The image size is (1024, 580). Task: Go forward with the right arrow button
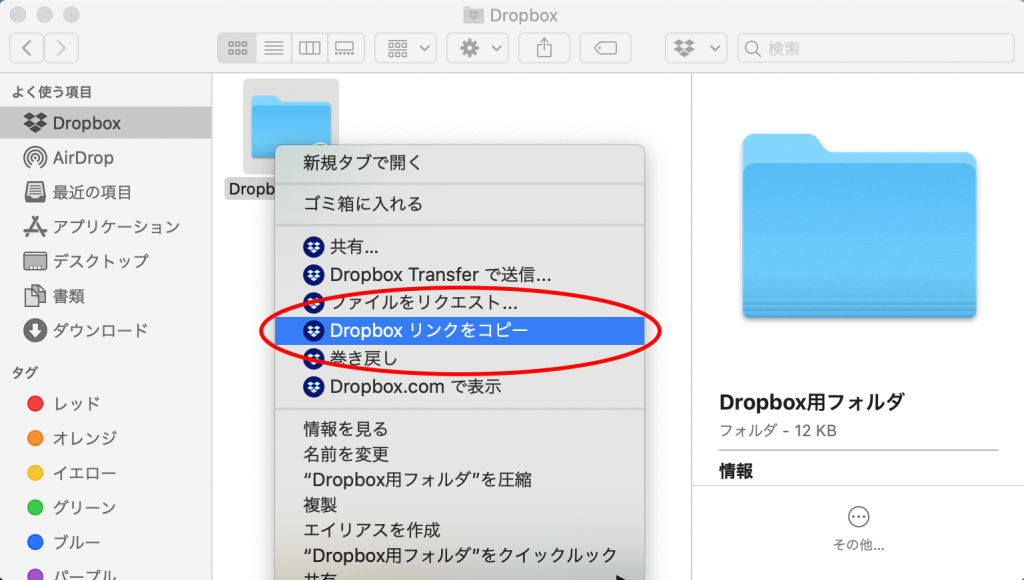(61, 48)
